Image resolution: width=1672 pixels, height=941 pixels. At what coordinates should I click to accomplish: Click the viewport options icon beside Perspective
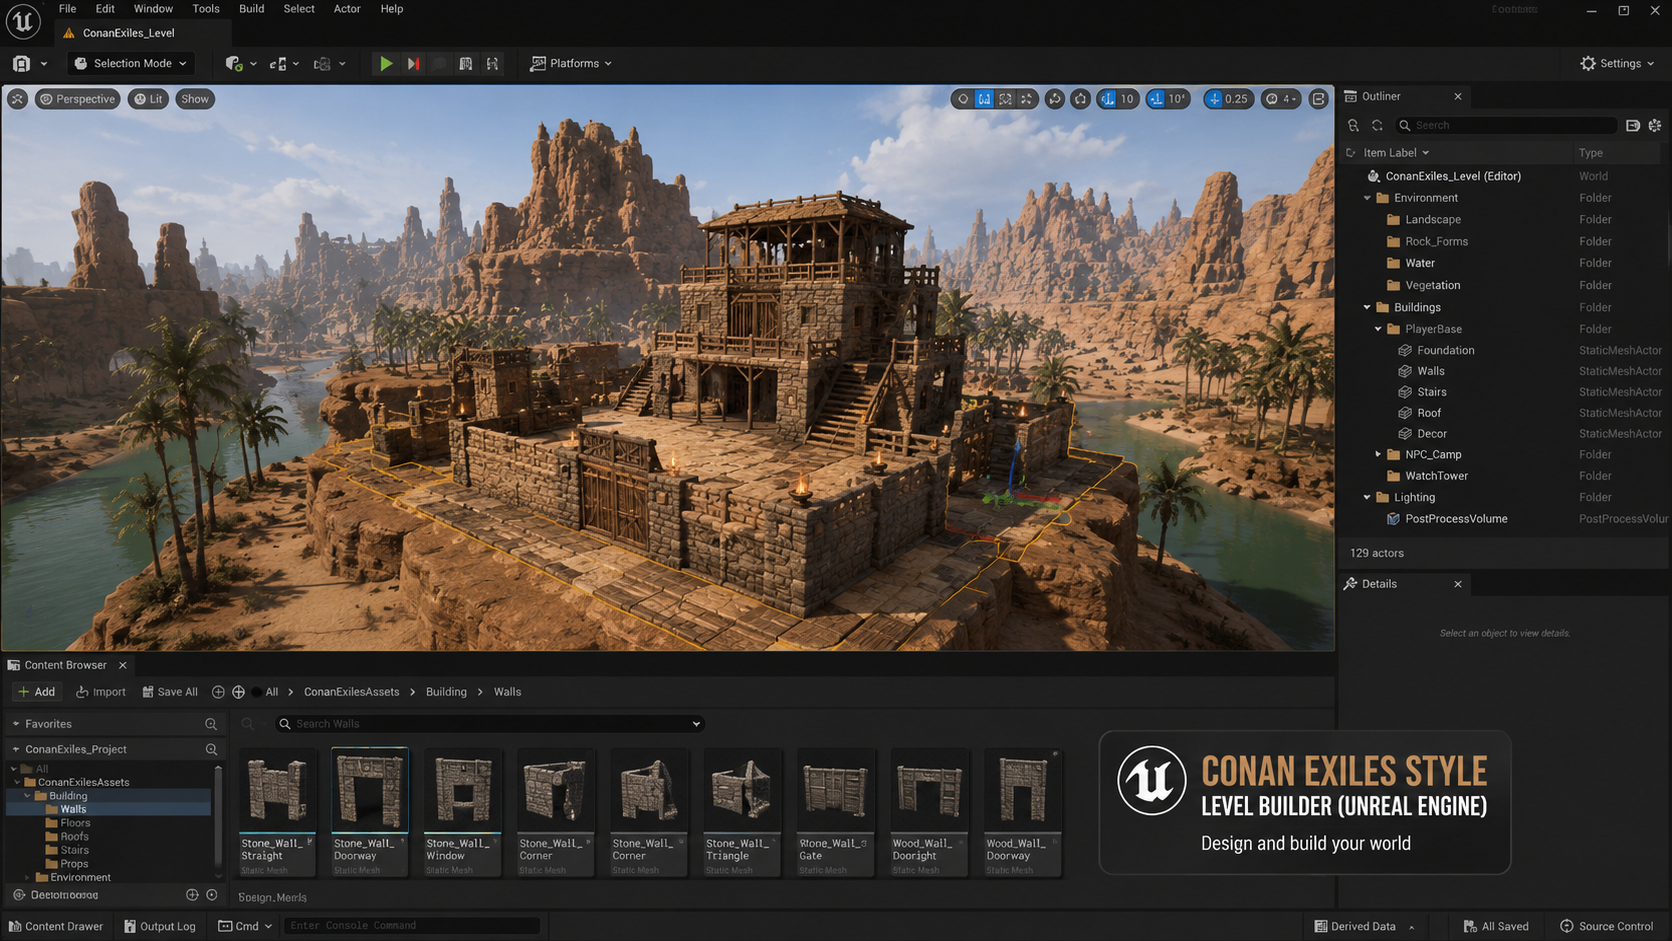pos(17,99)
